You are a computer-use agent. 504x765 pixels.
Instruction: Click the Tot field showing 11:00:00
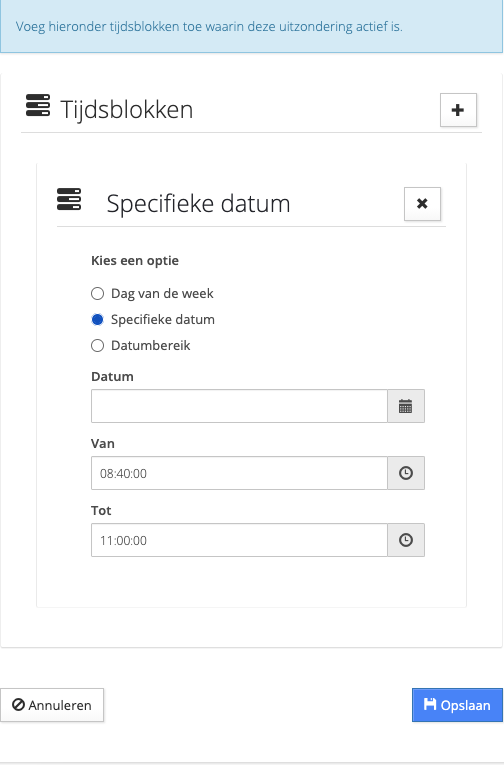[239, 540]
